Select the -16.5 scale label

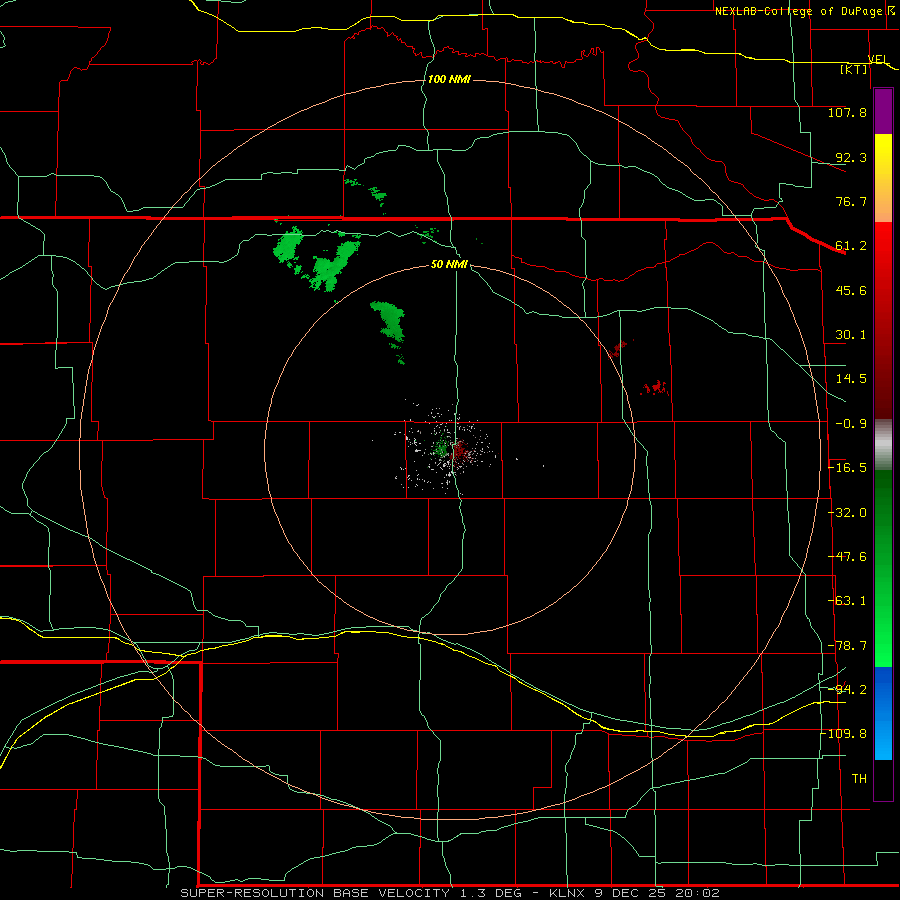click(x=847, y=468)
